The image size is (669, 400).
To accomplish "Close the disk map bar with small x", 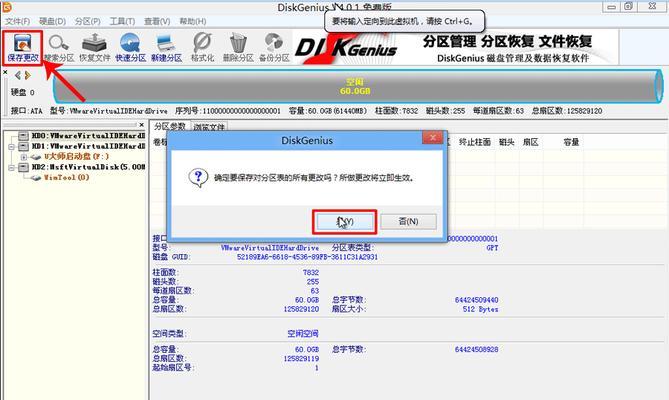I will [5, 72].
